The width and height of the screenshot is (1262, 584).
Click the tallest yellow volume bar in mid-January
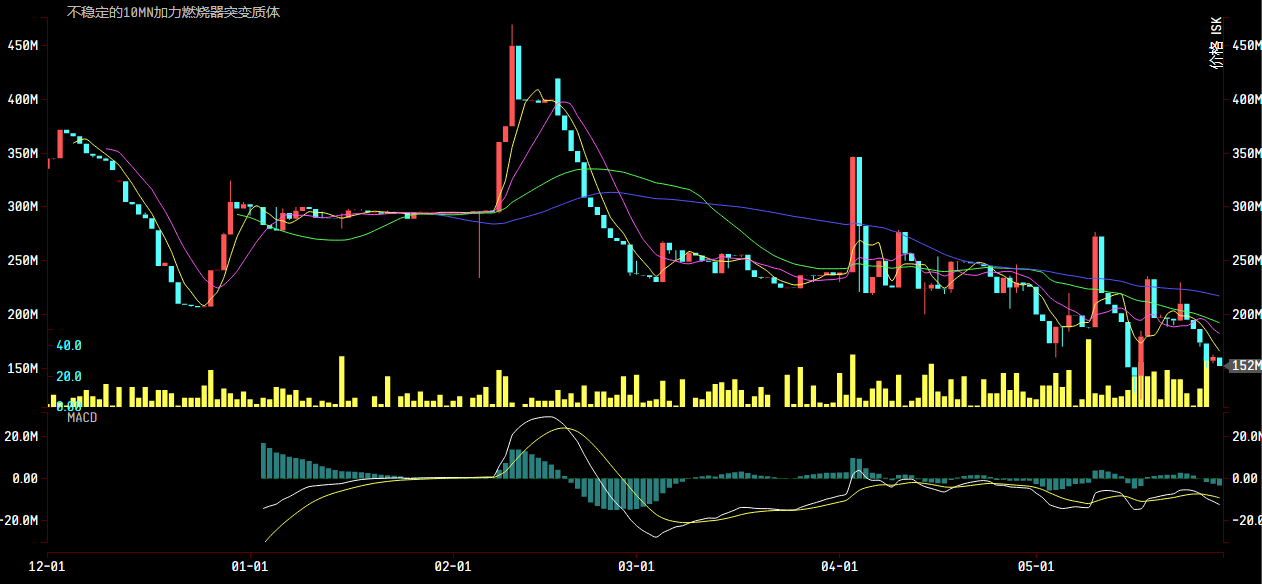(x=342, y=381)
